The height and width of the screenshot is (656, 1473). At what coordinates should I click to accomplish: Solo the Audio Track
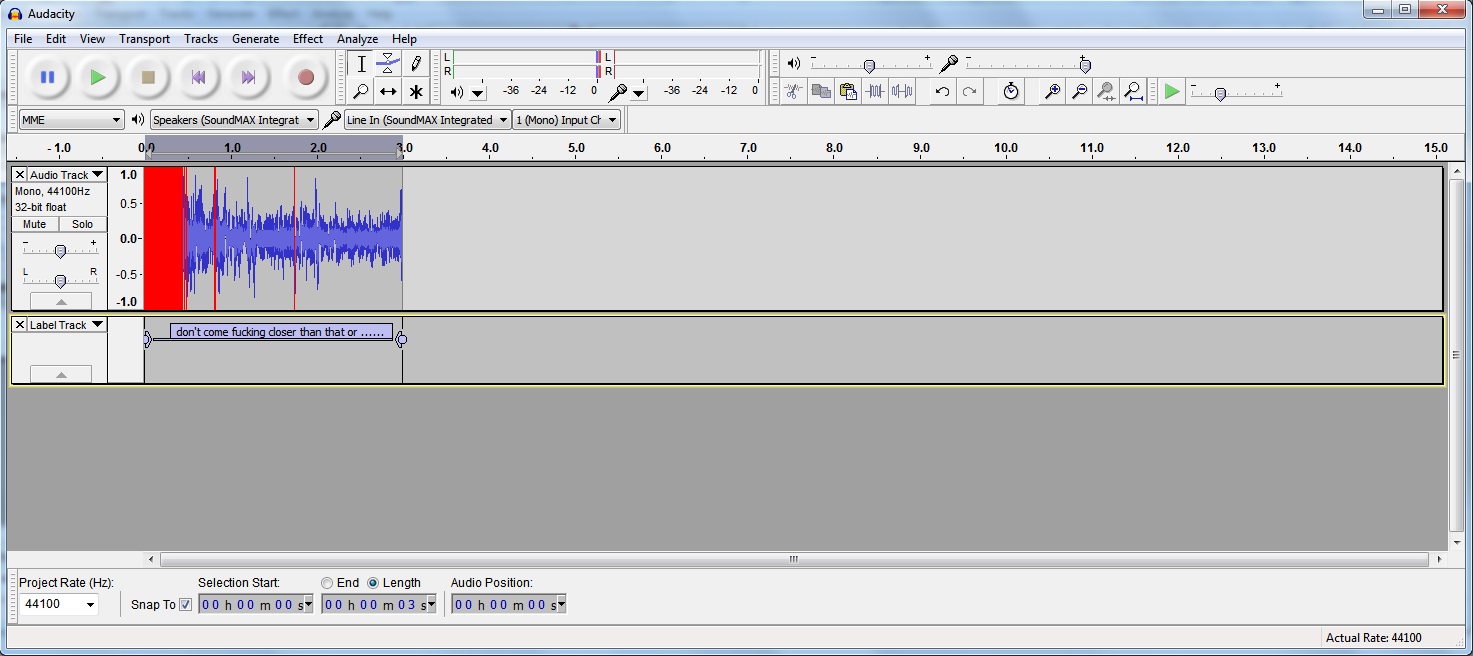[x=82, y=224]
